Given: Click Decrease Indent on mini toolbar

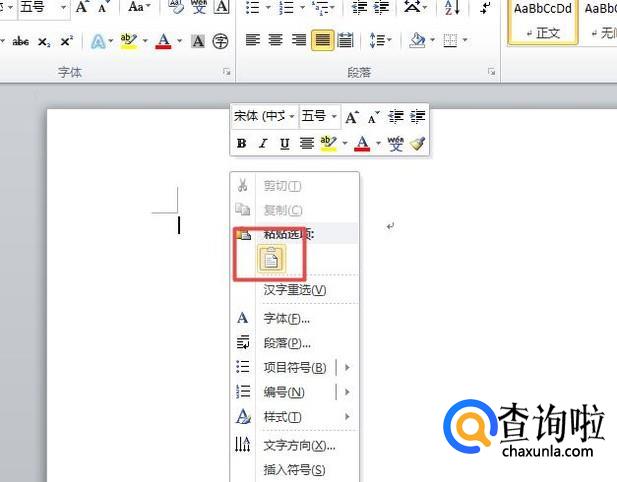Looking at the screenshot, I should coord(395,117).
